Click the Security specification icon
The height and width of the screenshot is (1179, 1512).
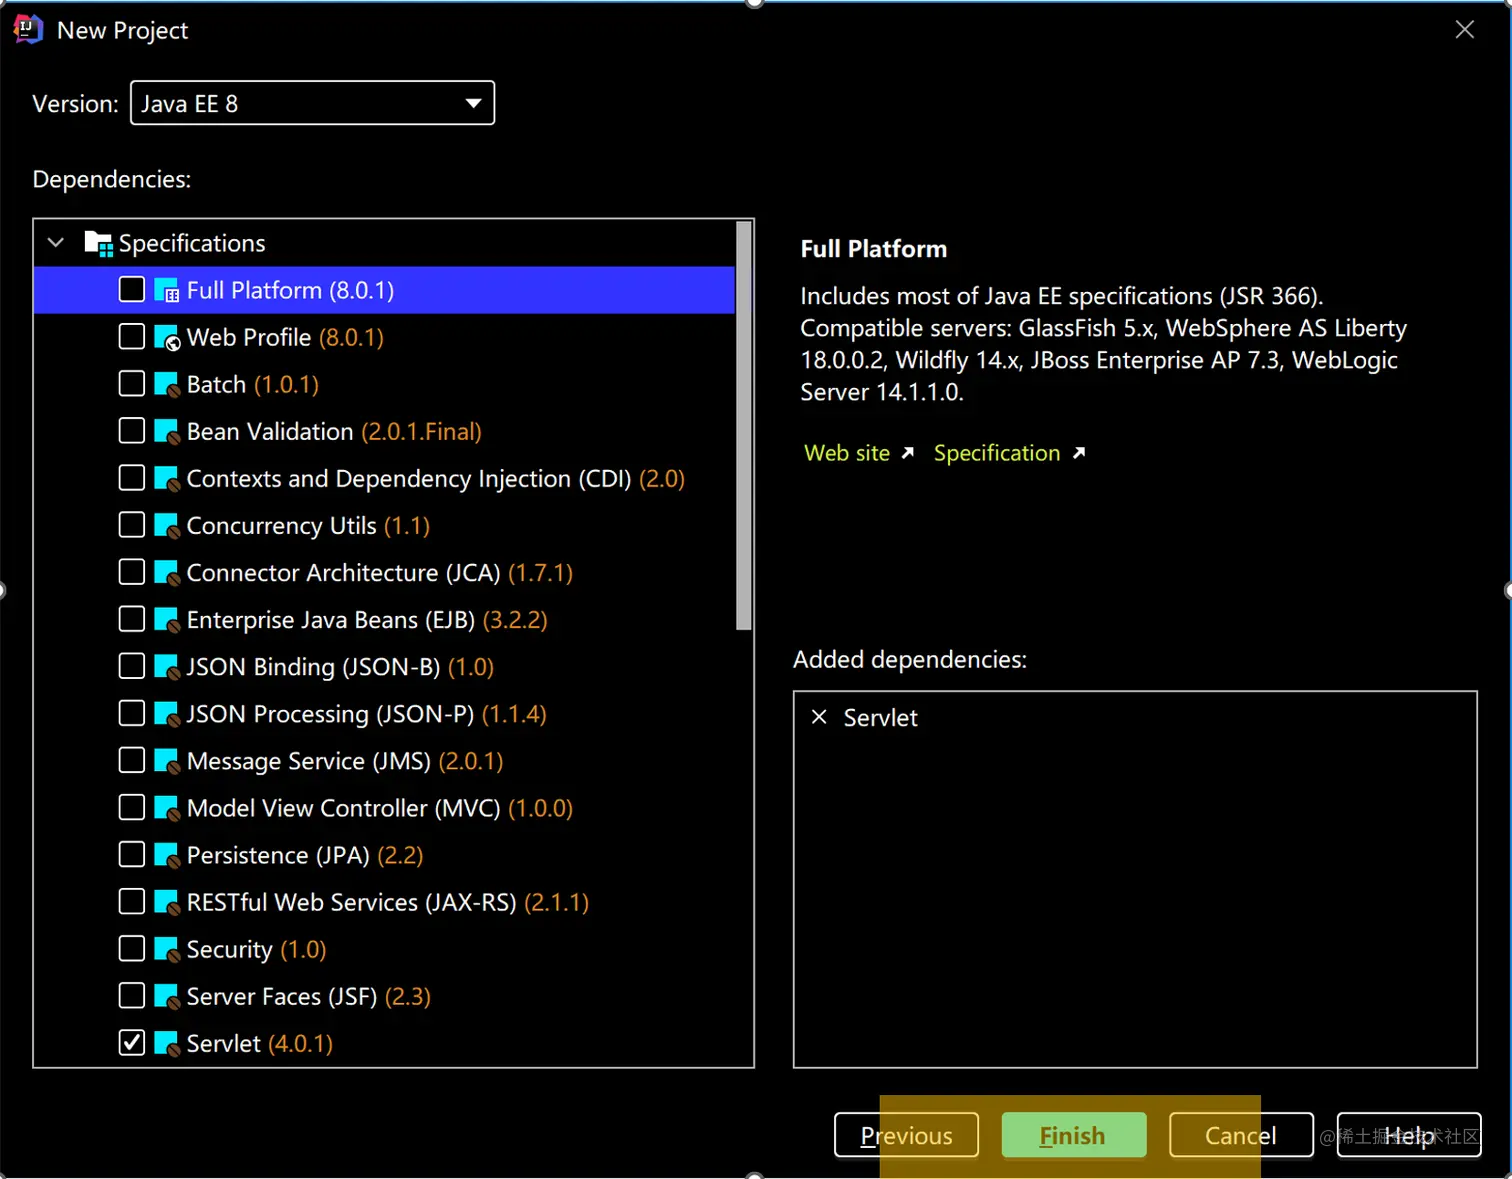coord(166,948)
